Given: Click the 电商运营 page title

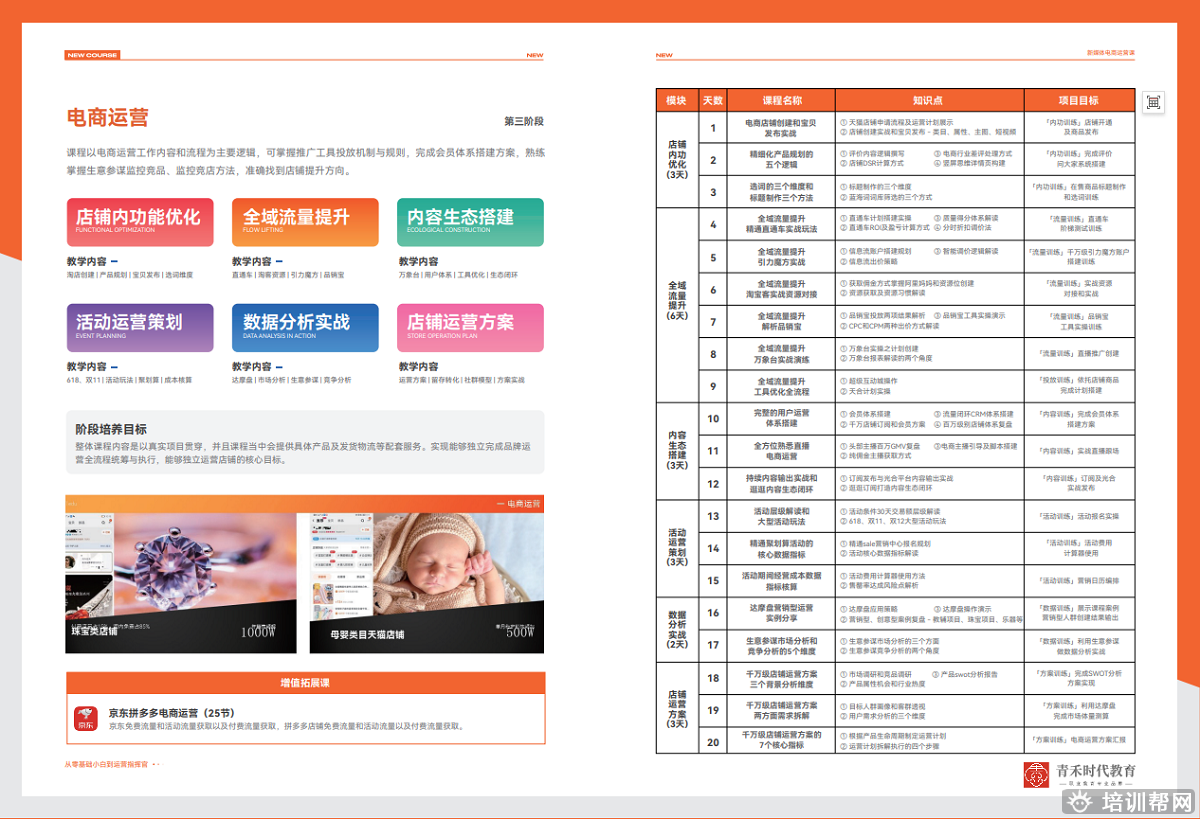Looking at the screenshot, I should click(108, 118).
